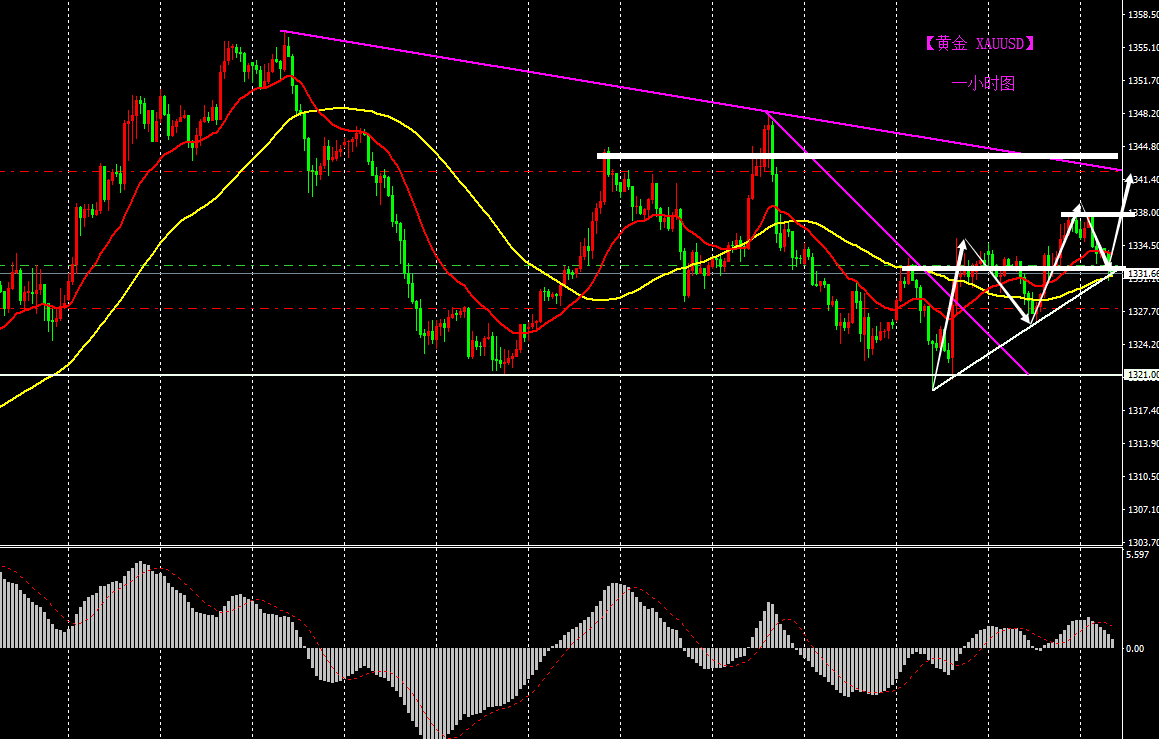Viewport: 1159px width, 739px height.
Task: Click the 1303.70 price axis label
Action: tap(1143, 542)
